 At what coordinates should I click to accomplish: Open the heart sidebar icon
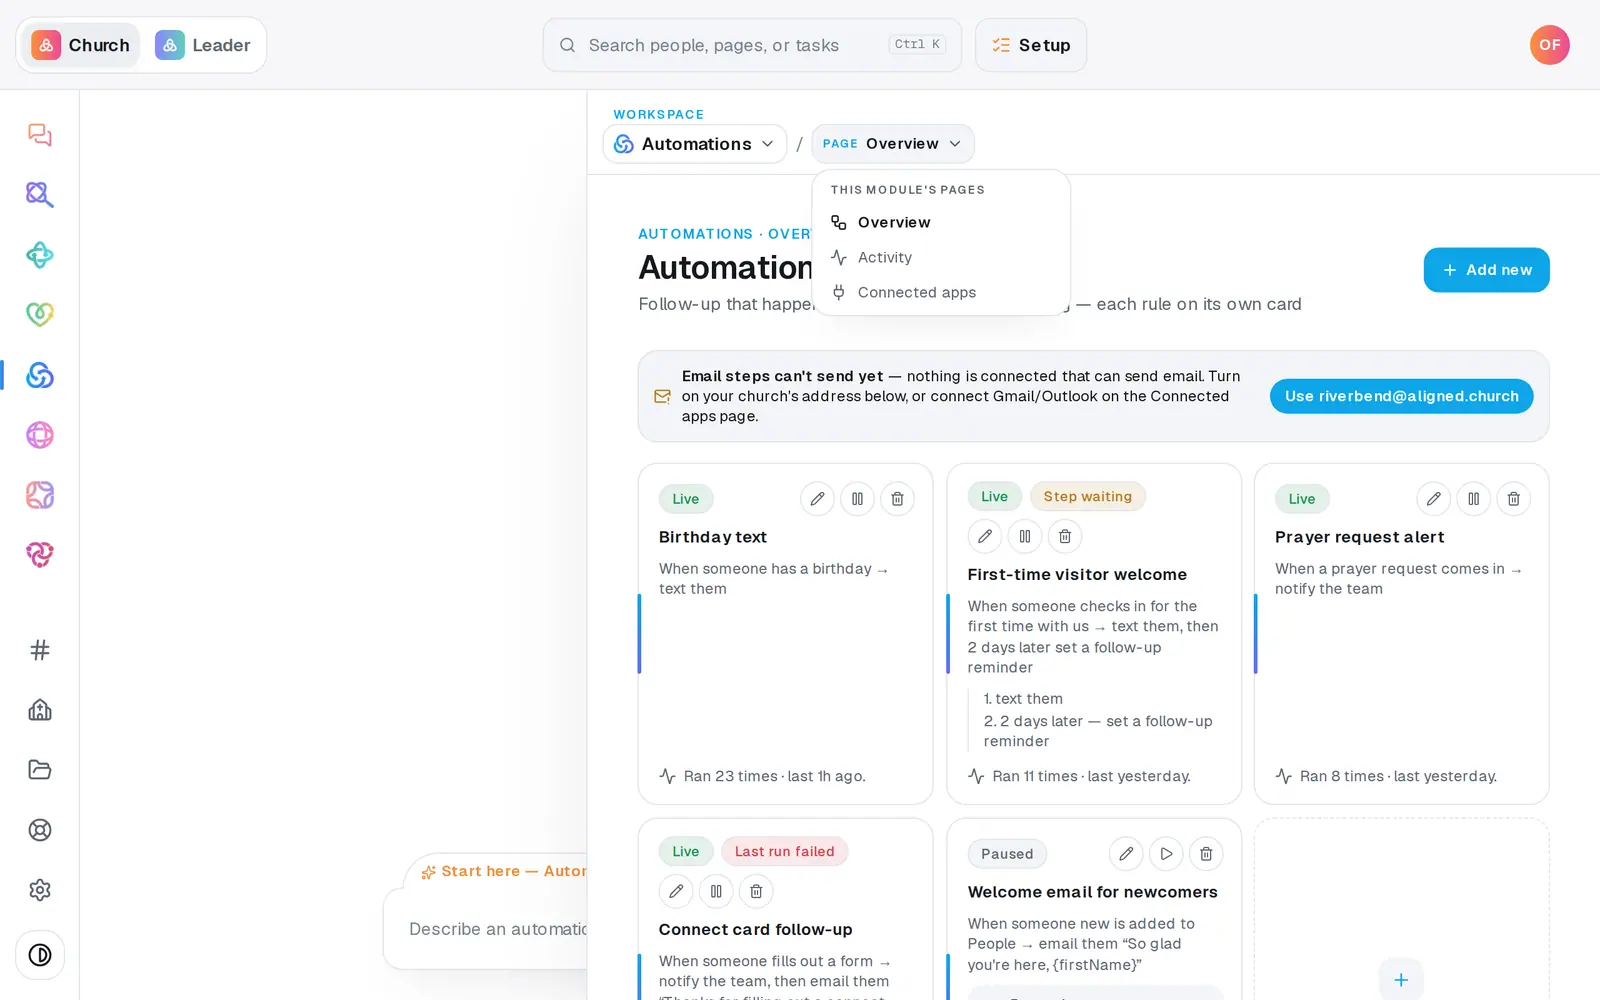[40, 315]
